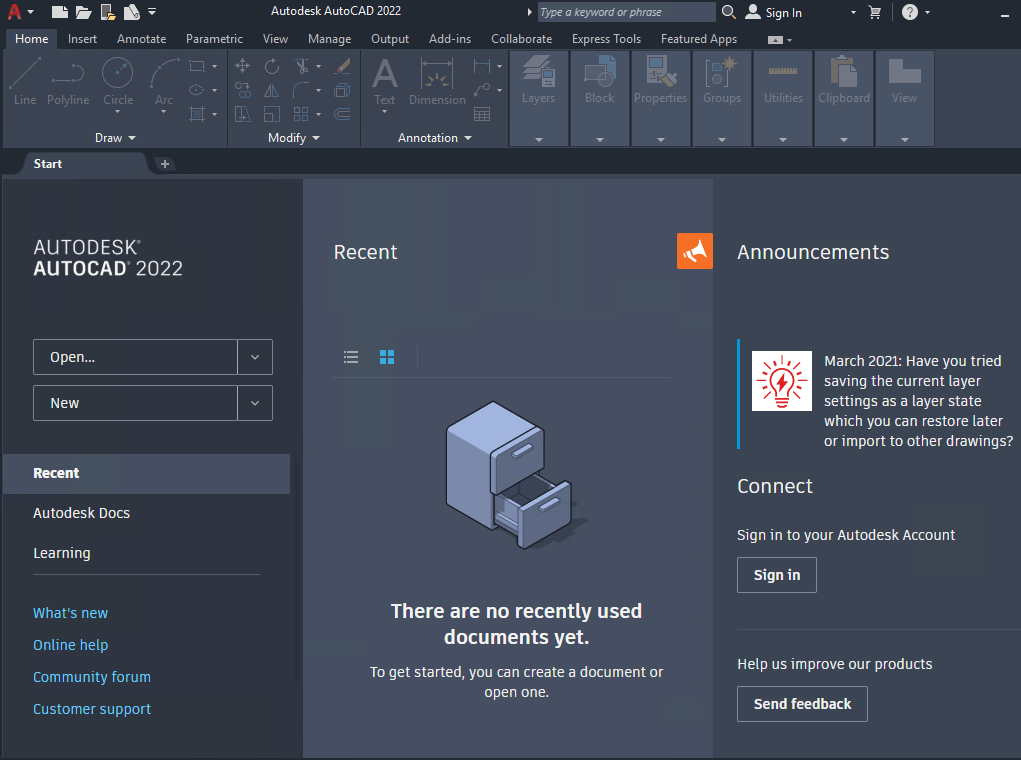1021x760 pixels.
Task: Select the Linear dimension tool
Action: (x=482, y=66)
